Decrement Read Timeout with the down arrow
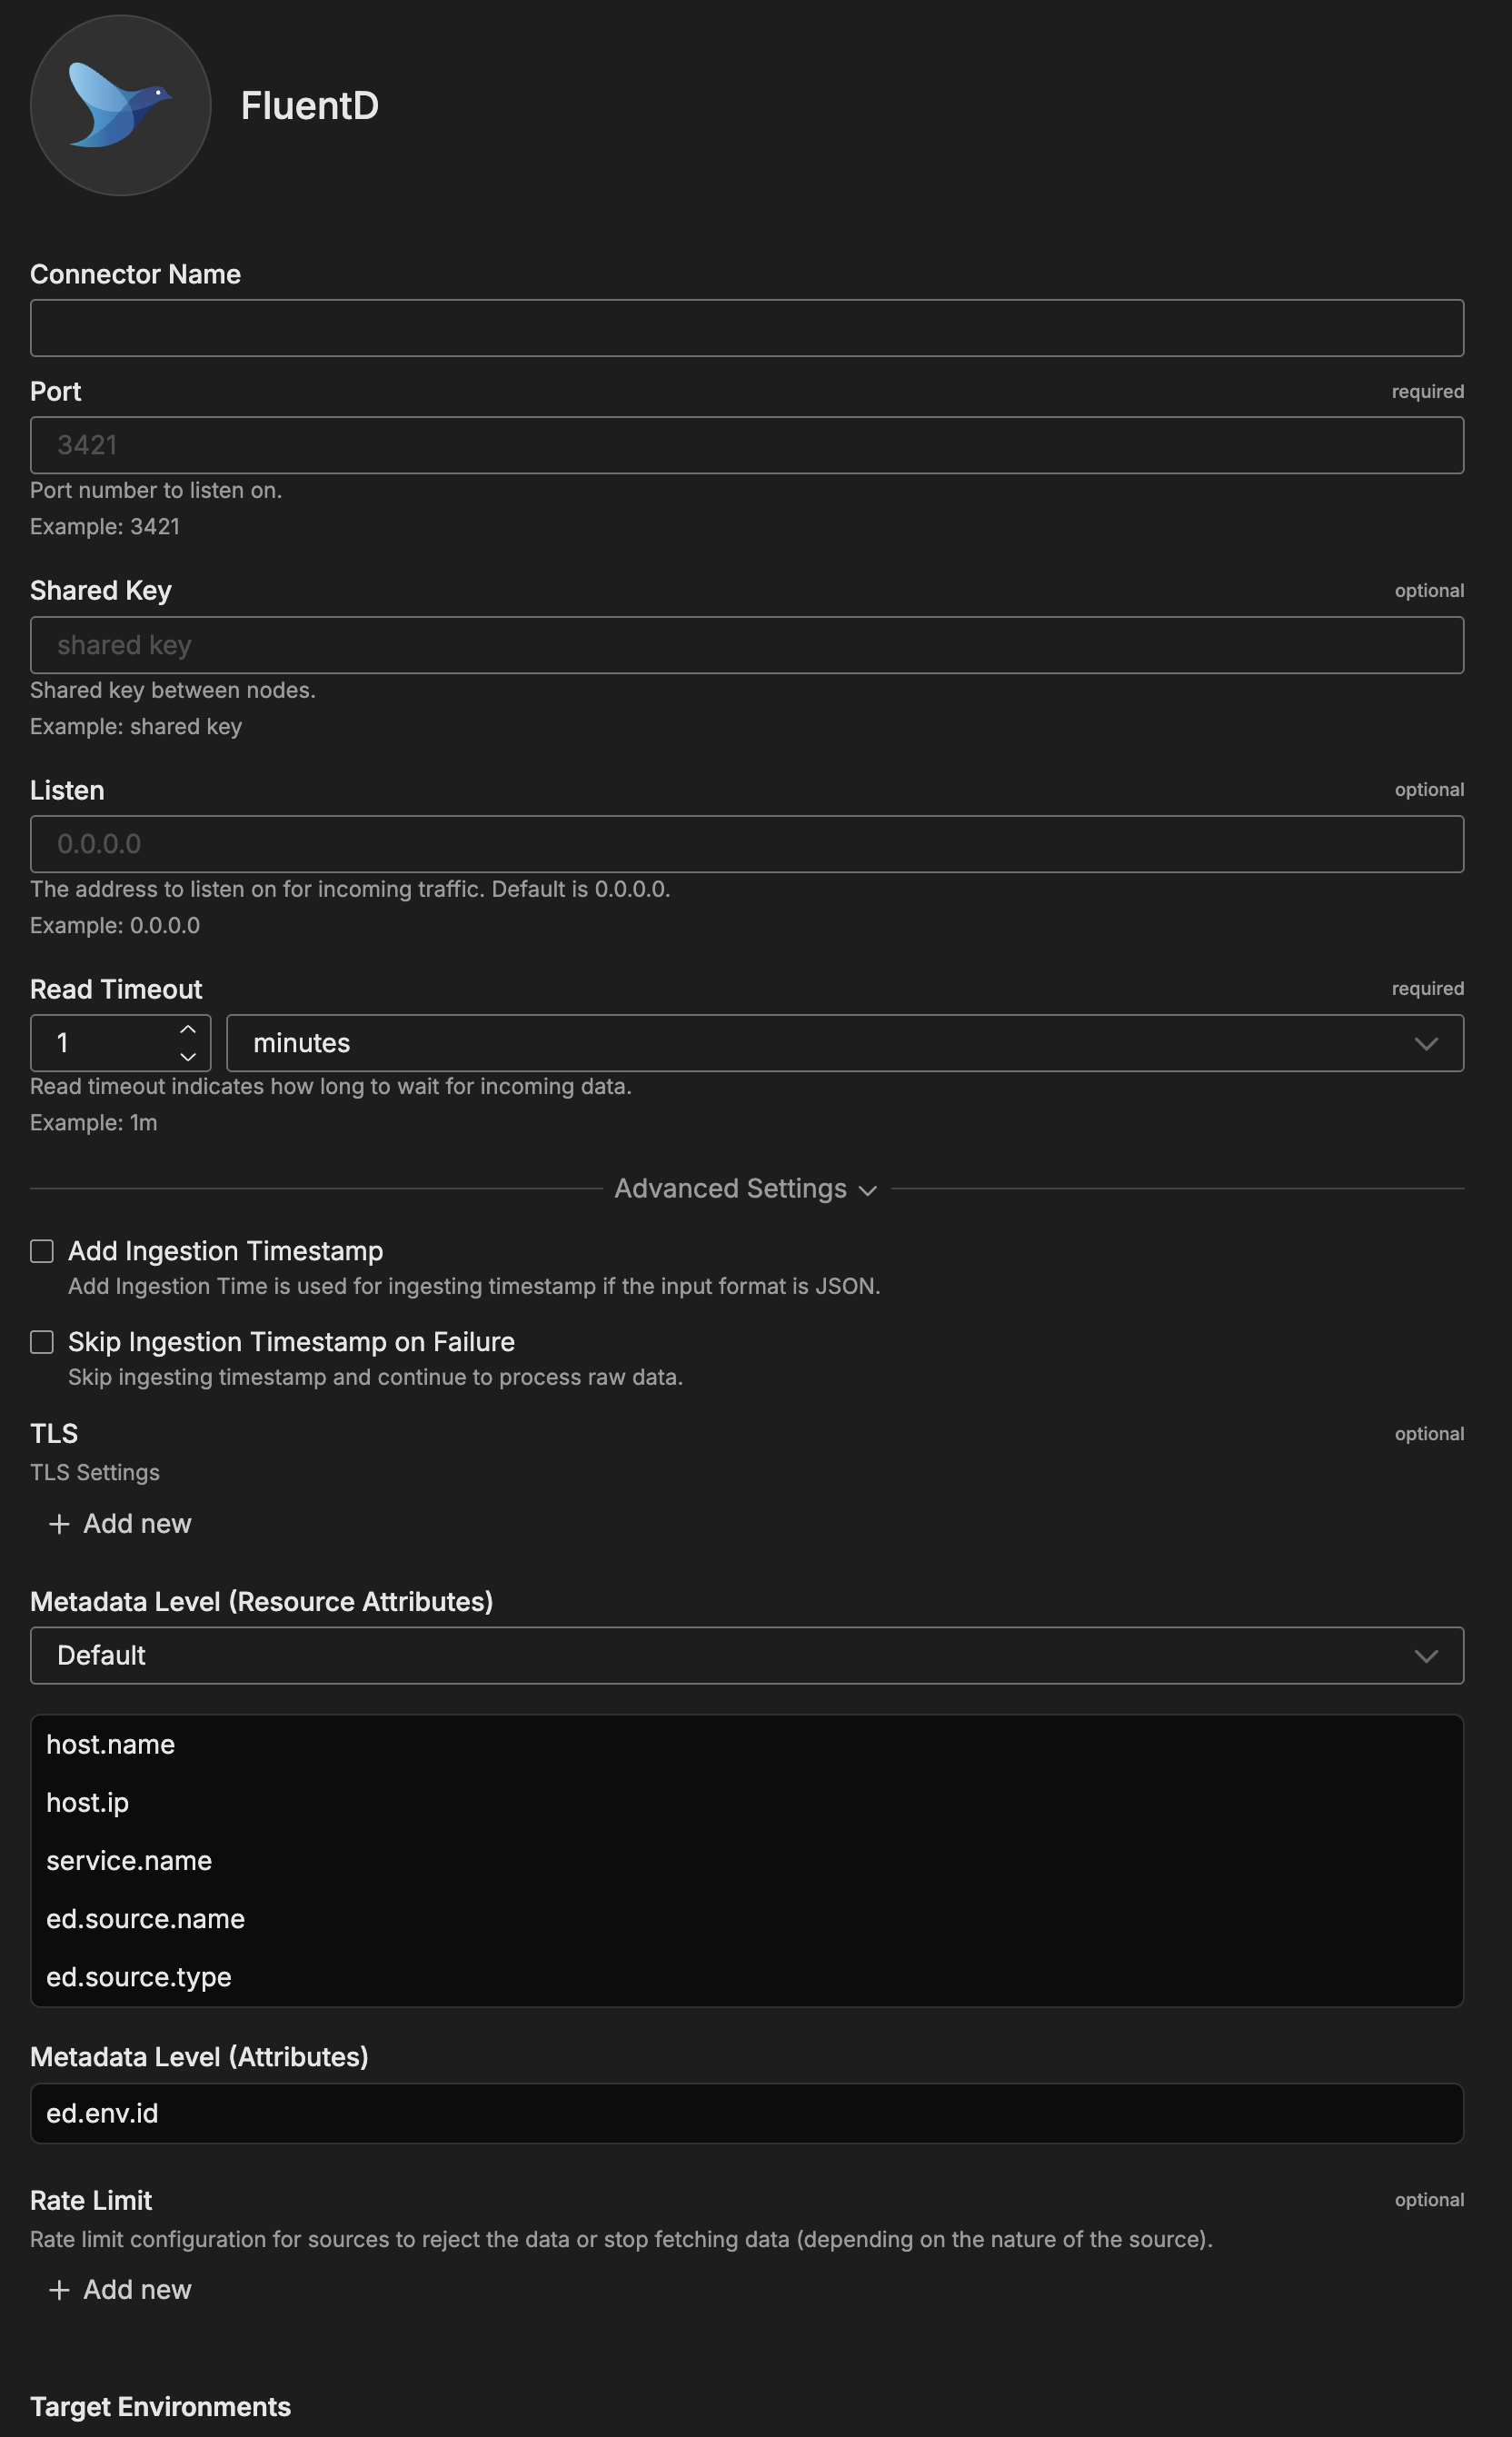The height and width of the screenshot is (2437, 1512). point(188,1056)
